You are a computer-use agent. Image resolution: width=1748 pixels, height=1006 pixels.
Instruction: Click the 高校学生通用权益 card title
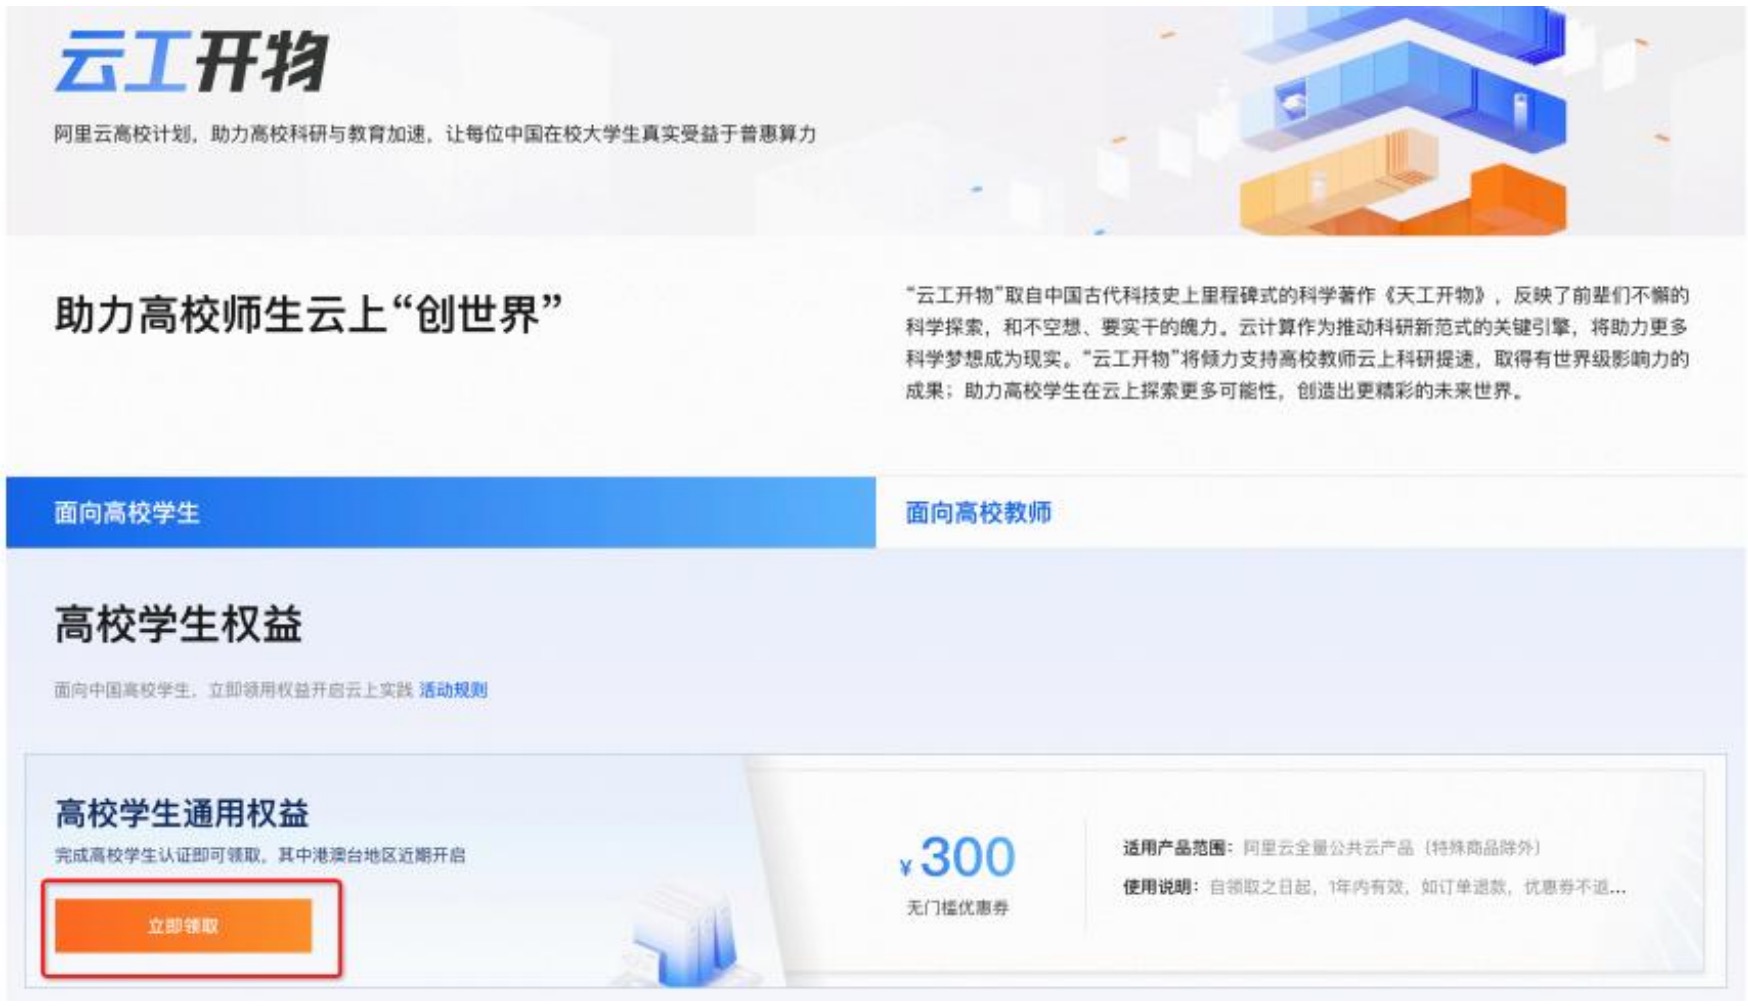pyautogui.click(x=182, y=813)
